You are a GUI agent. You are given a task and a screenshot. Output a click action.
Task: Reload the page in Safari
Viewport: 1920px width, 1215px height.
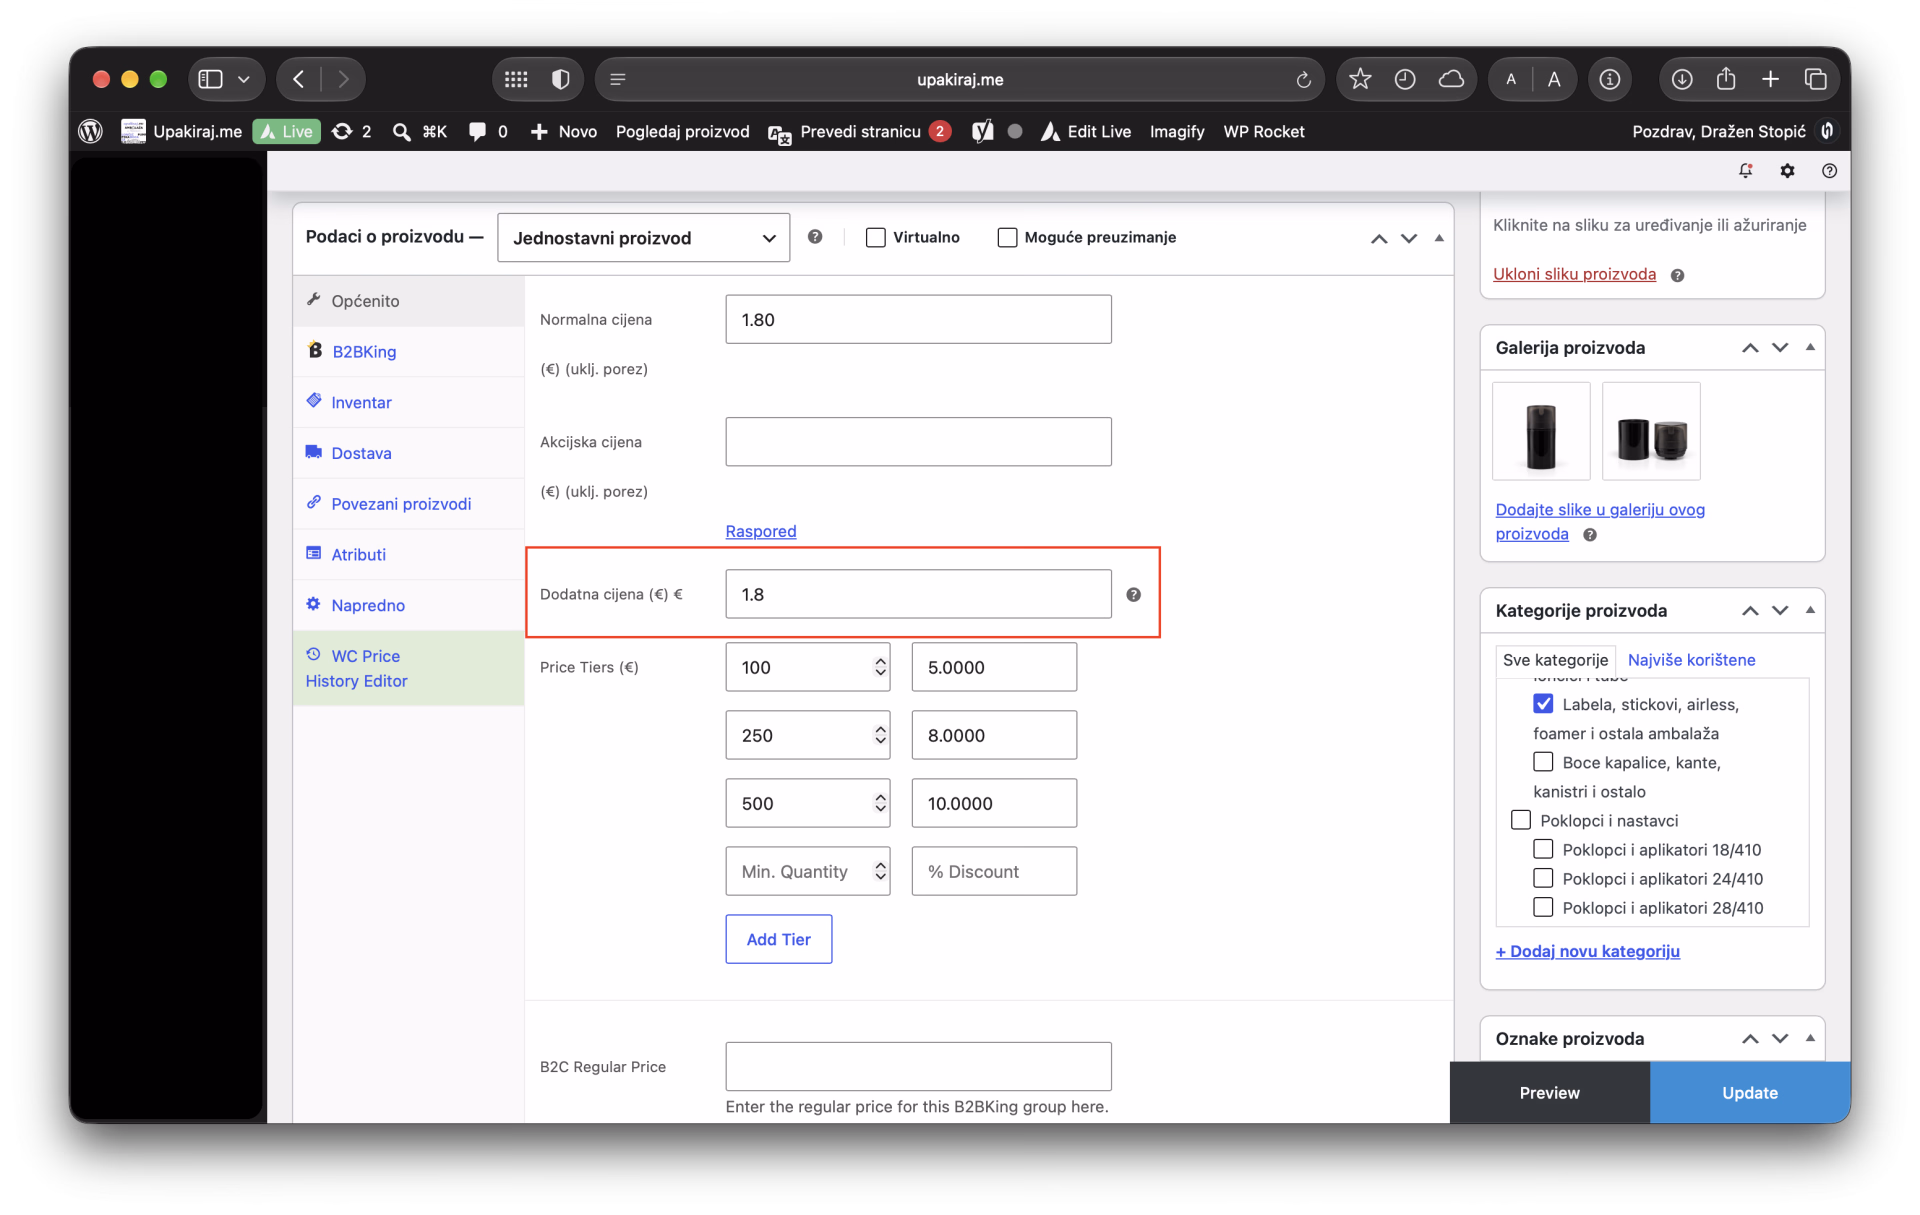(1303, 80)
